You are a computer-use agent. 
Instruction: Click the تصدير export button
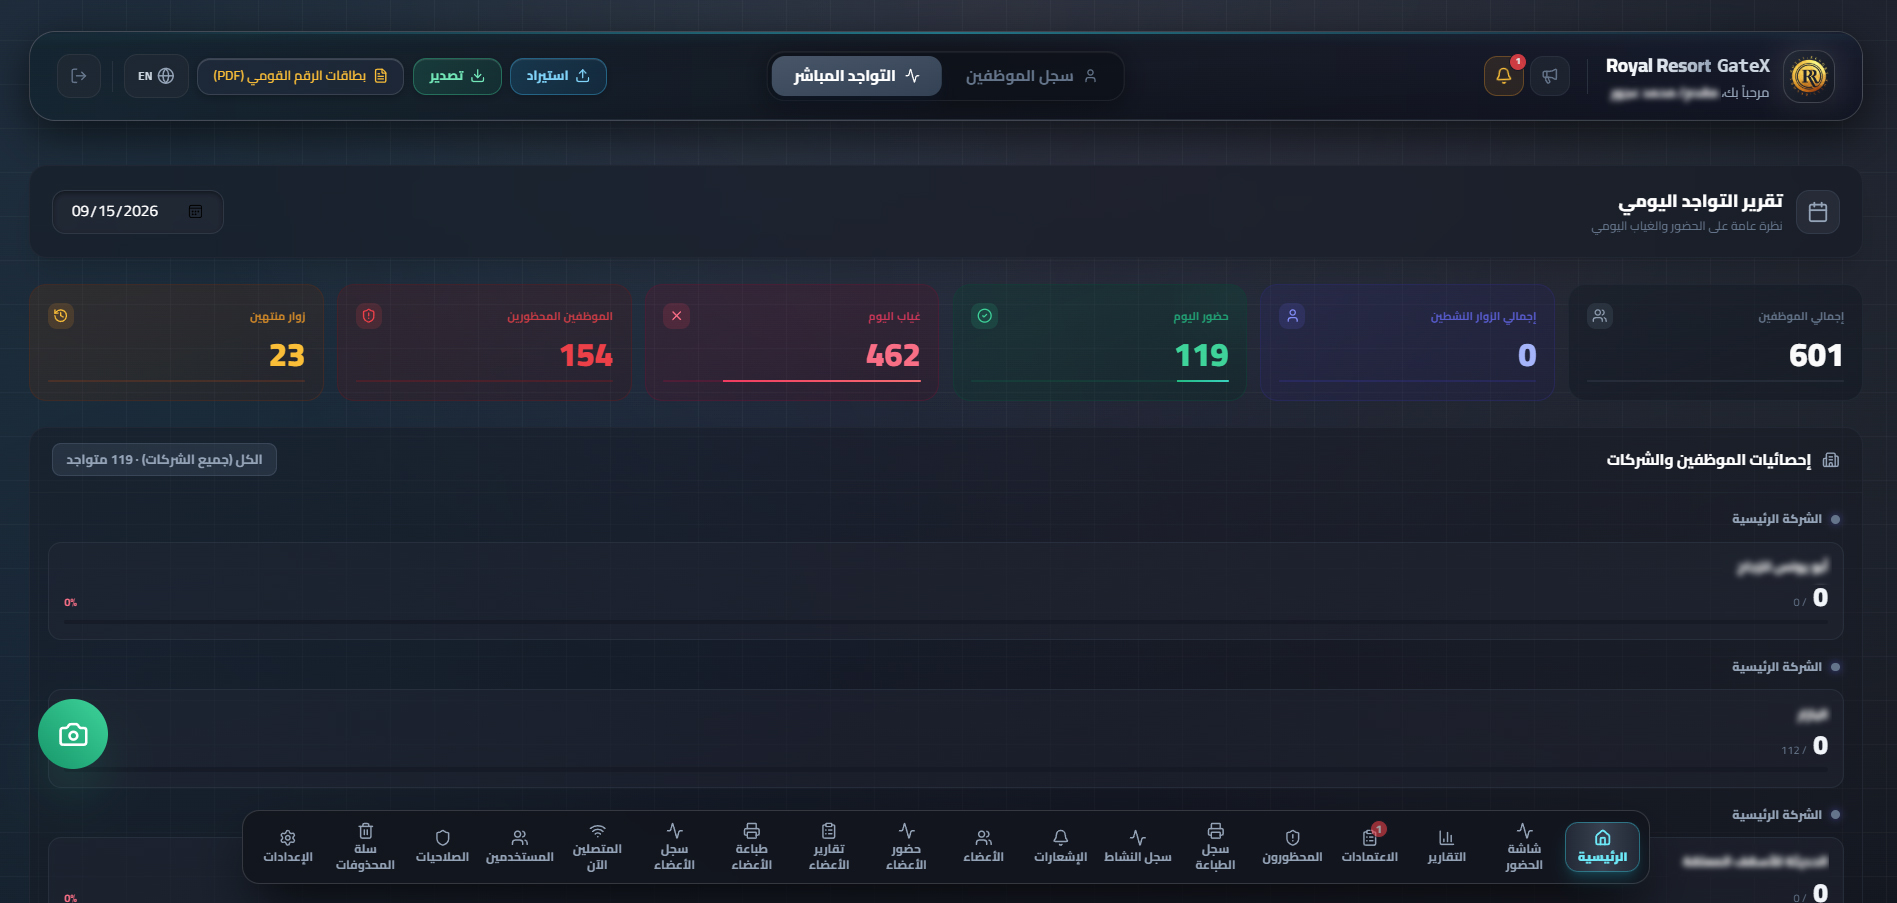tap(457, 76)
